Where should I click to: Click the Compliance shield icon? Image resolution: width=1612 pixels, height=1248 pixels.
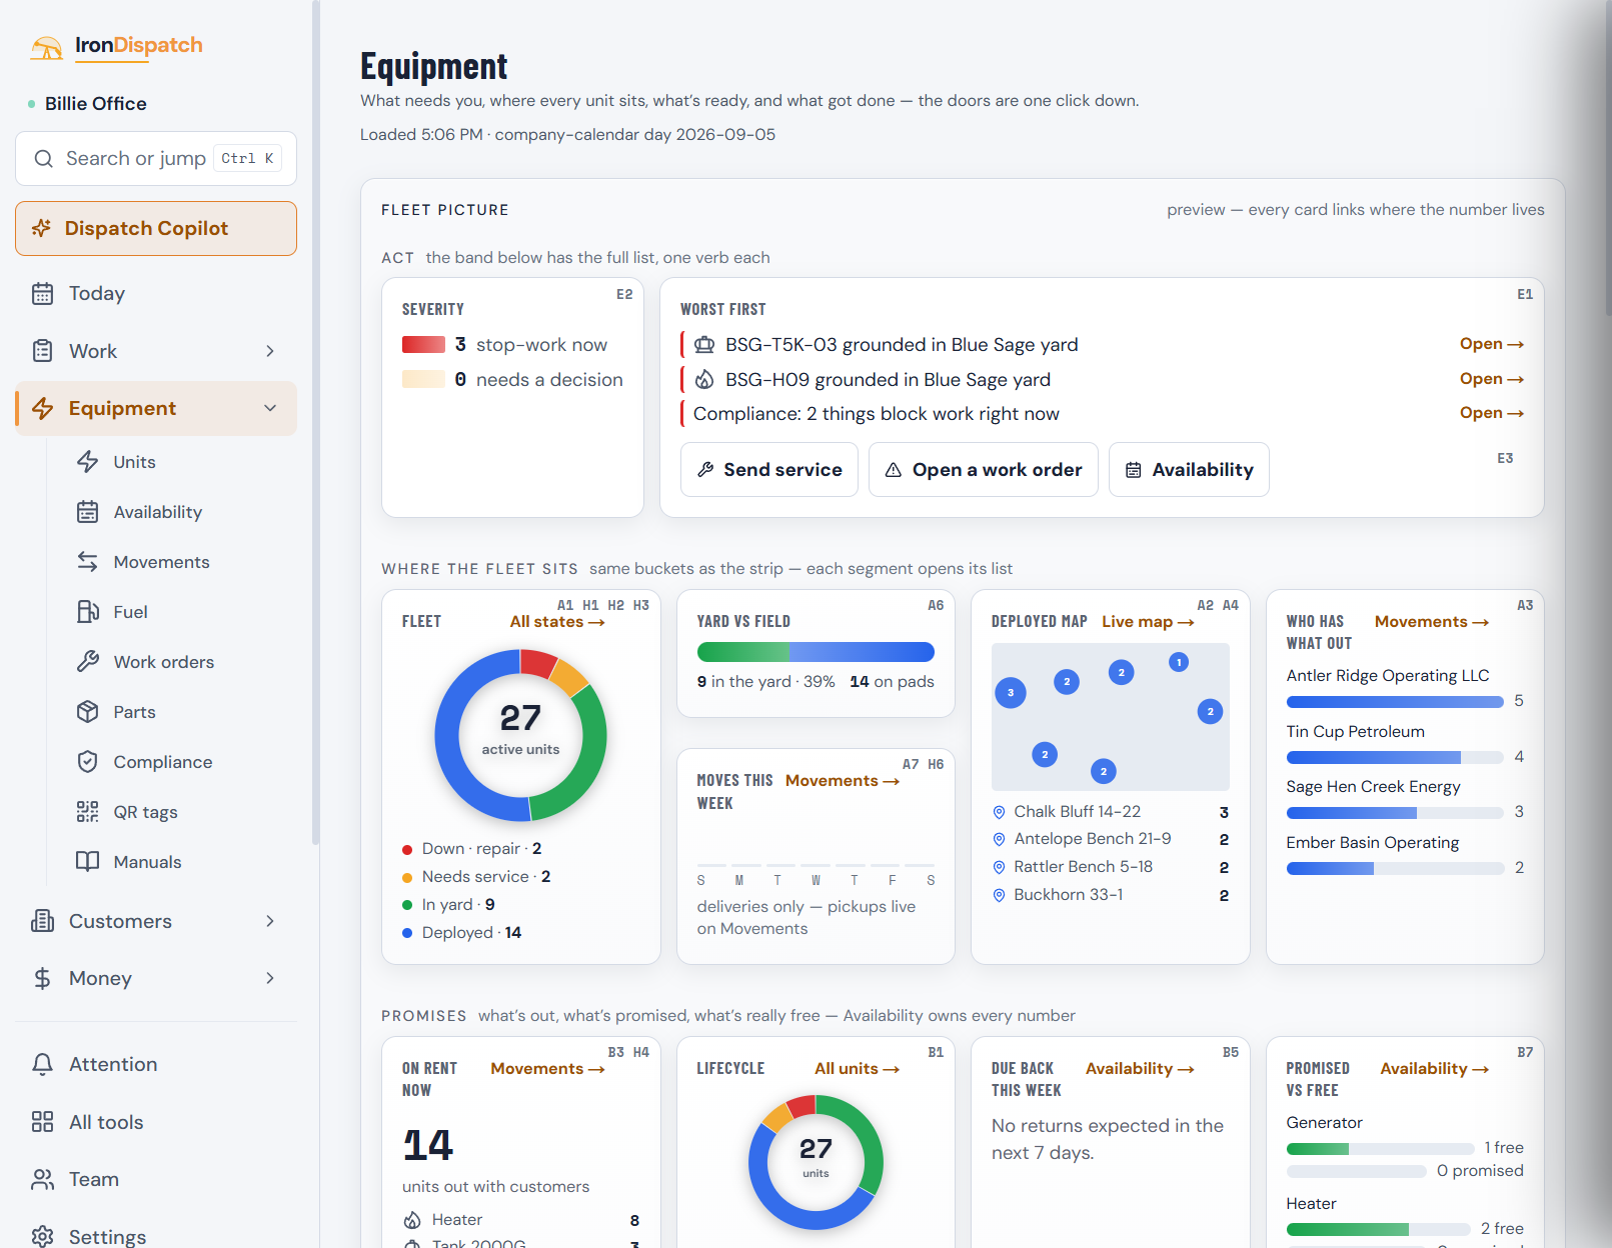pyautogui.click(x=88, y=761)
